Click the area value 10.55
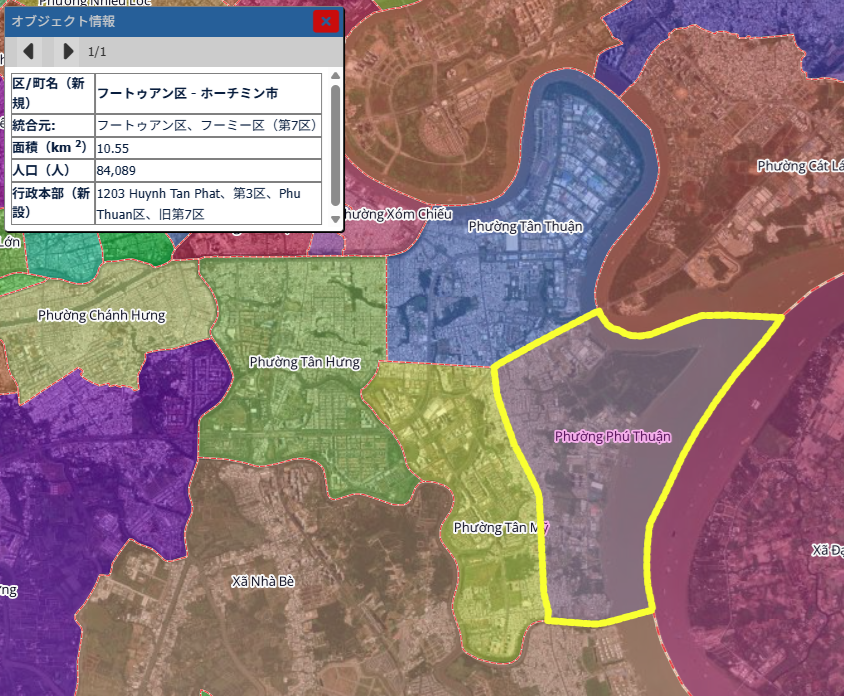The height and width of the screenshot is (696, 844). tap(112, 148)
